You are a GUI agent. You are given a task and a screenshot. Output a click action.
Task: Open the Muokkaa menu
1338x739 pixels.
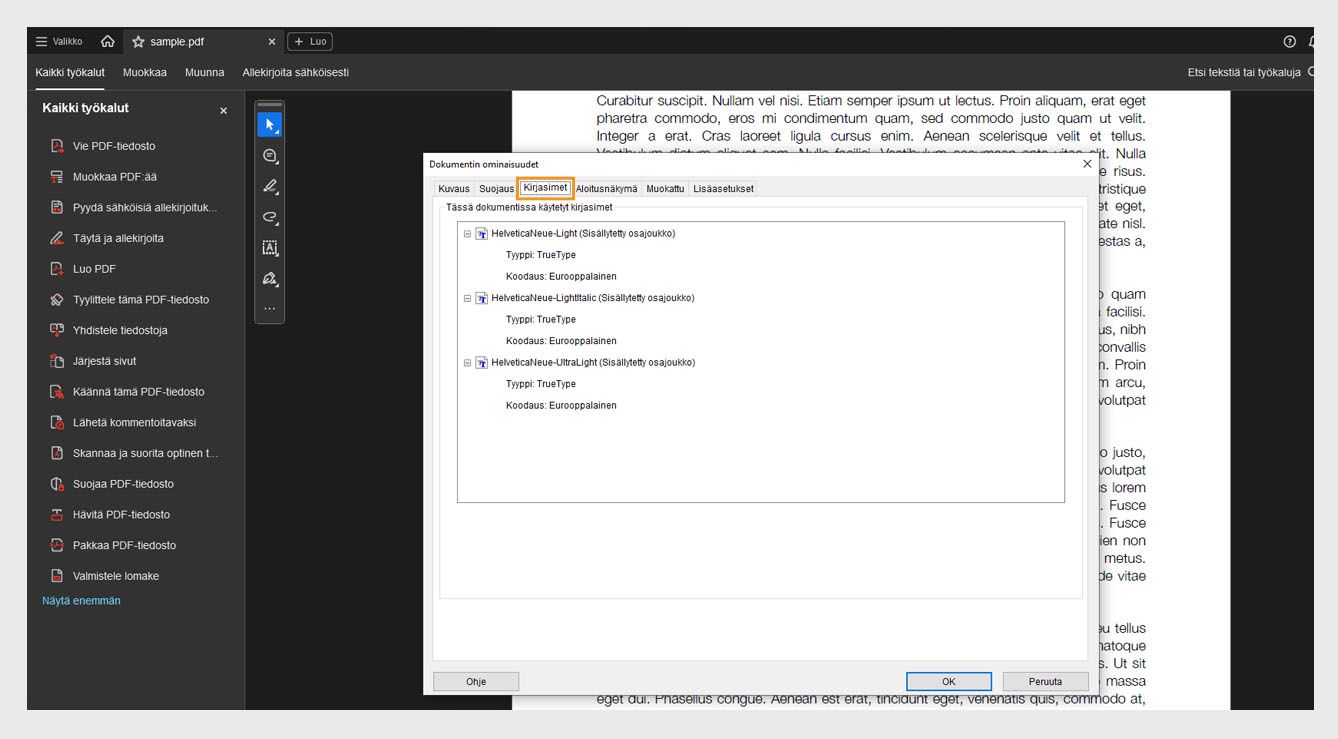click(x=145, y=72)
